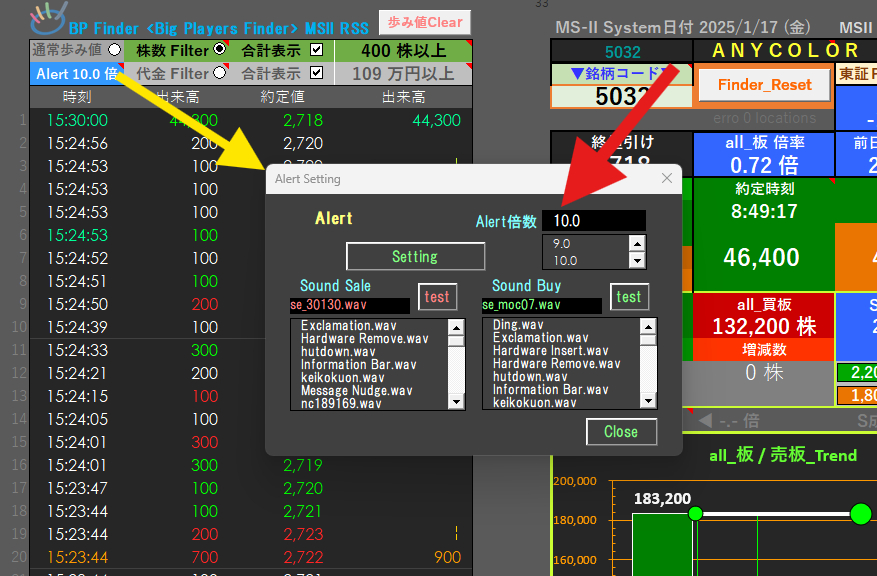Image resolution: width=877 pixels, height=576 pixels.
Task: Click Sound Buy list scroll-down arrow
Action: pos(648,400)
